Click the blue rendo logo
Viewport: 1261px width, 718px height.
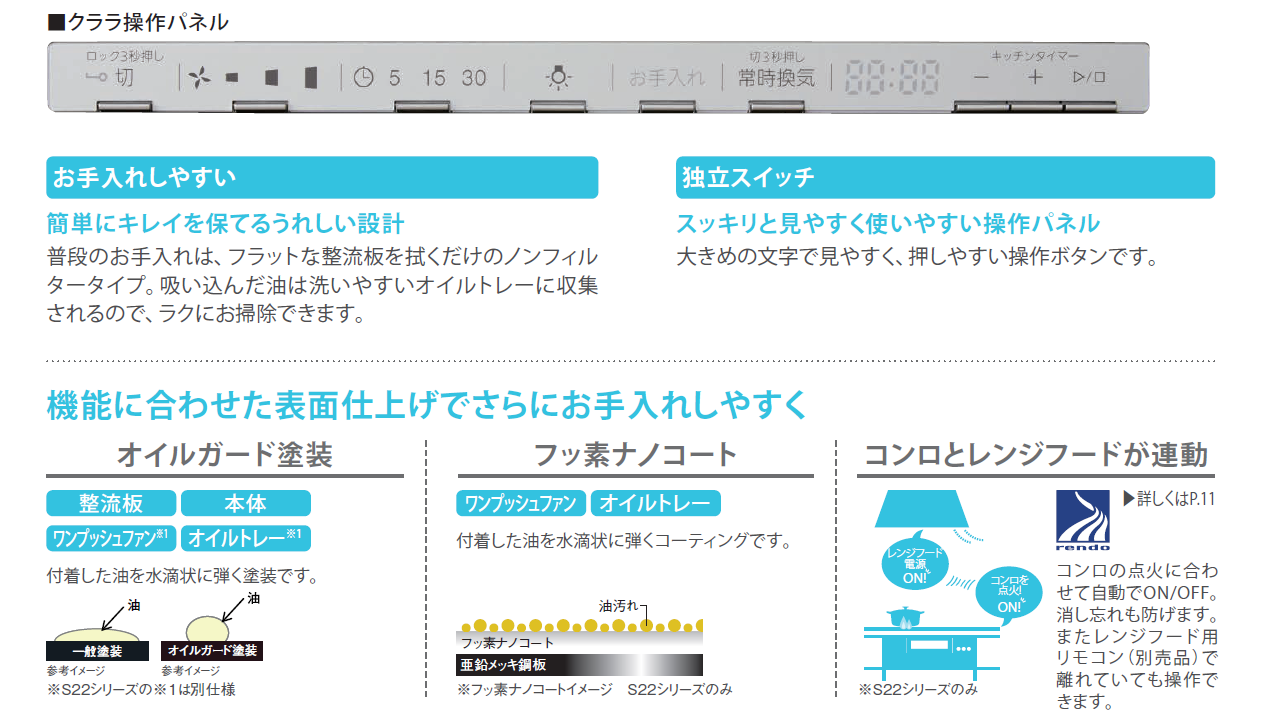pyautogui.click(x=1083, y=520)
